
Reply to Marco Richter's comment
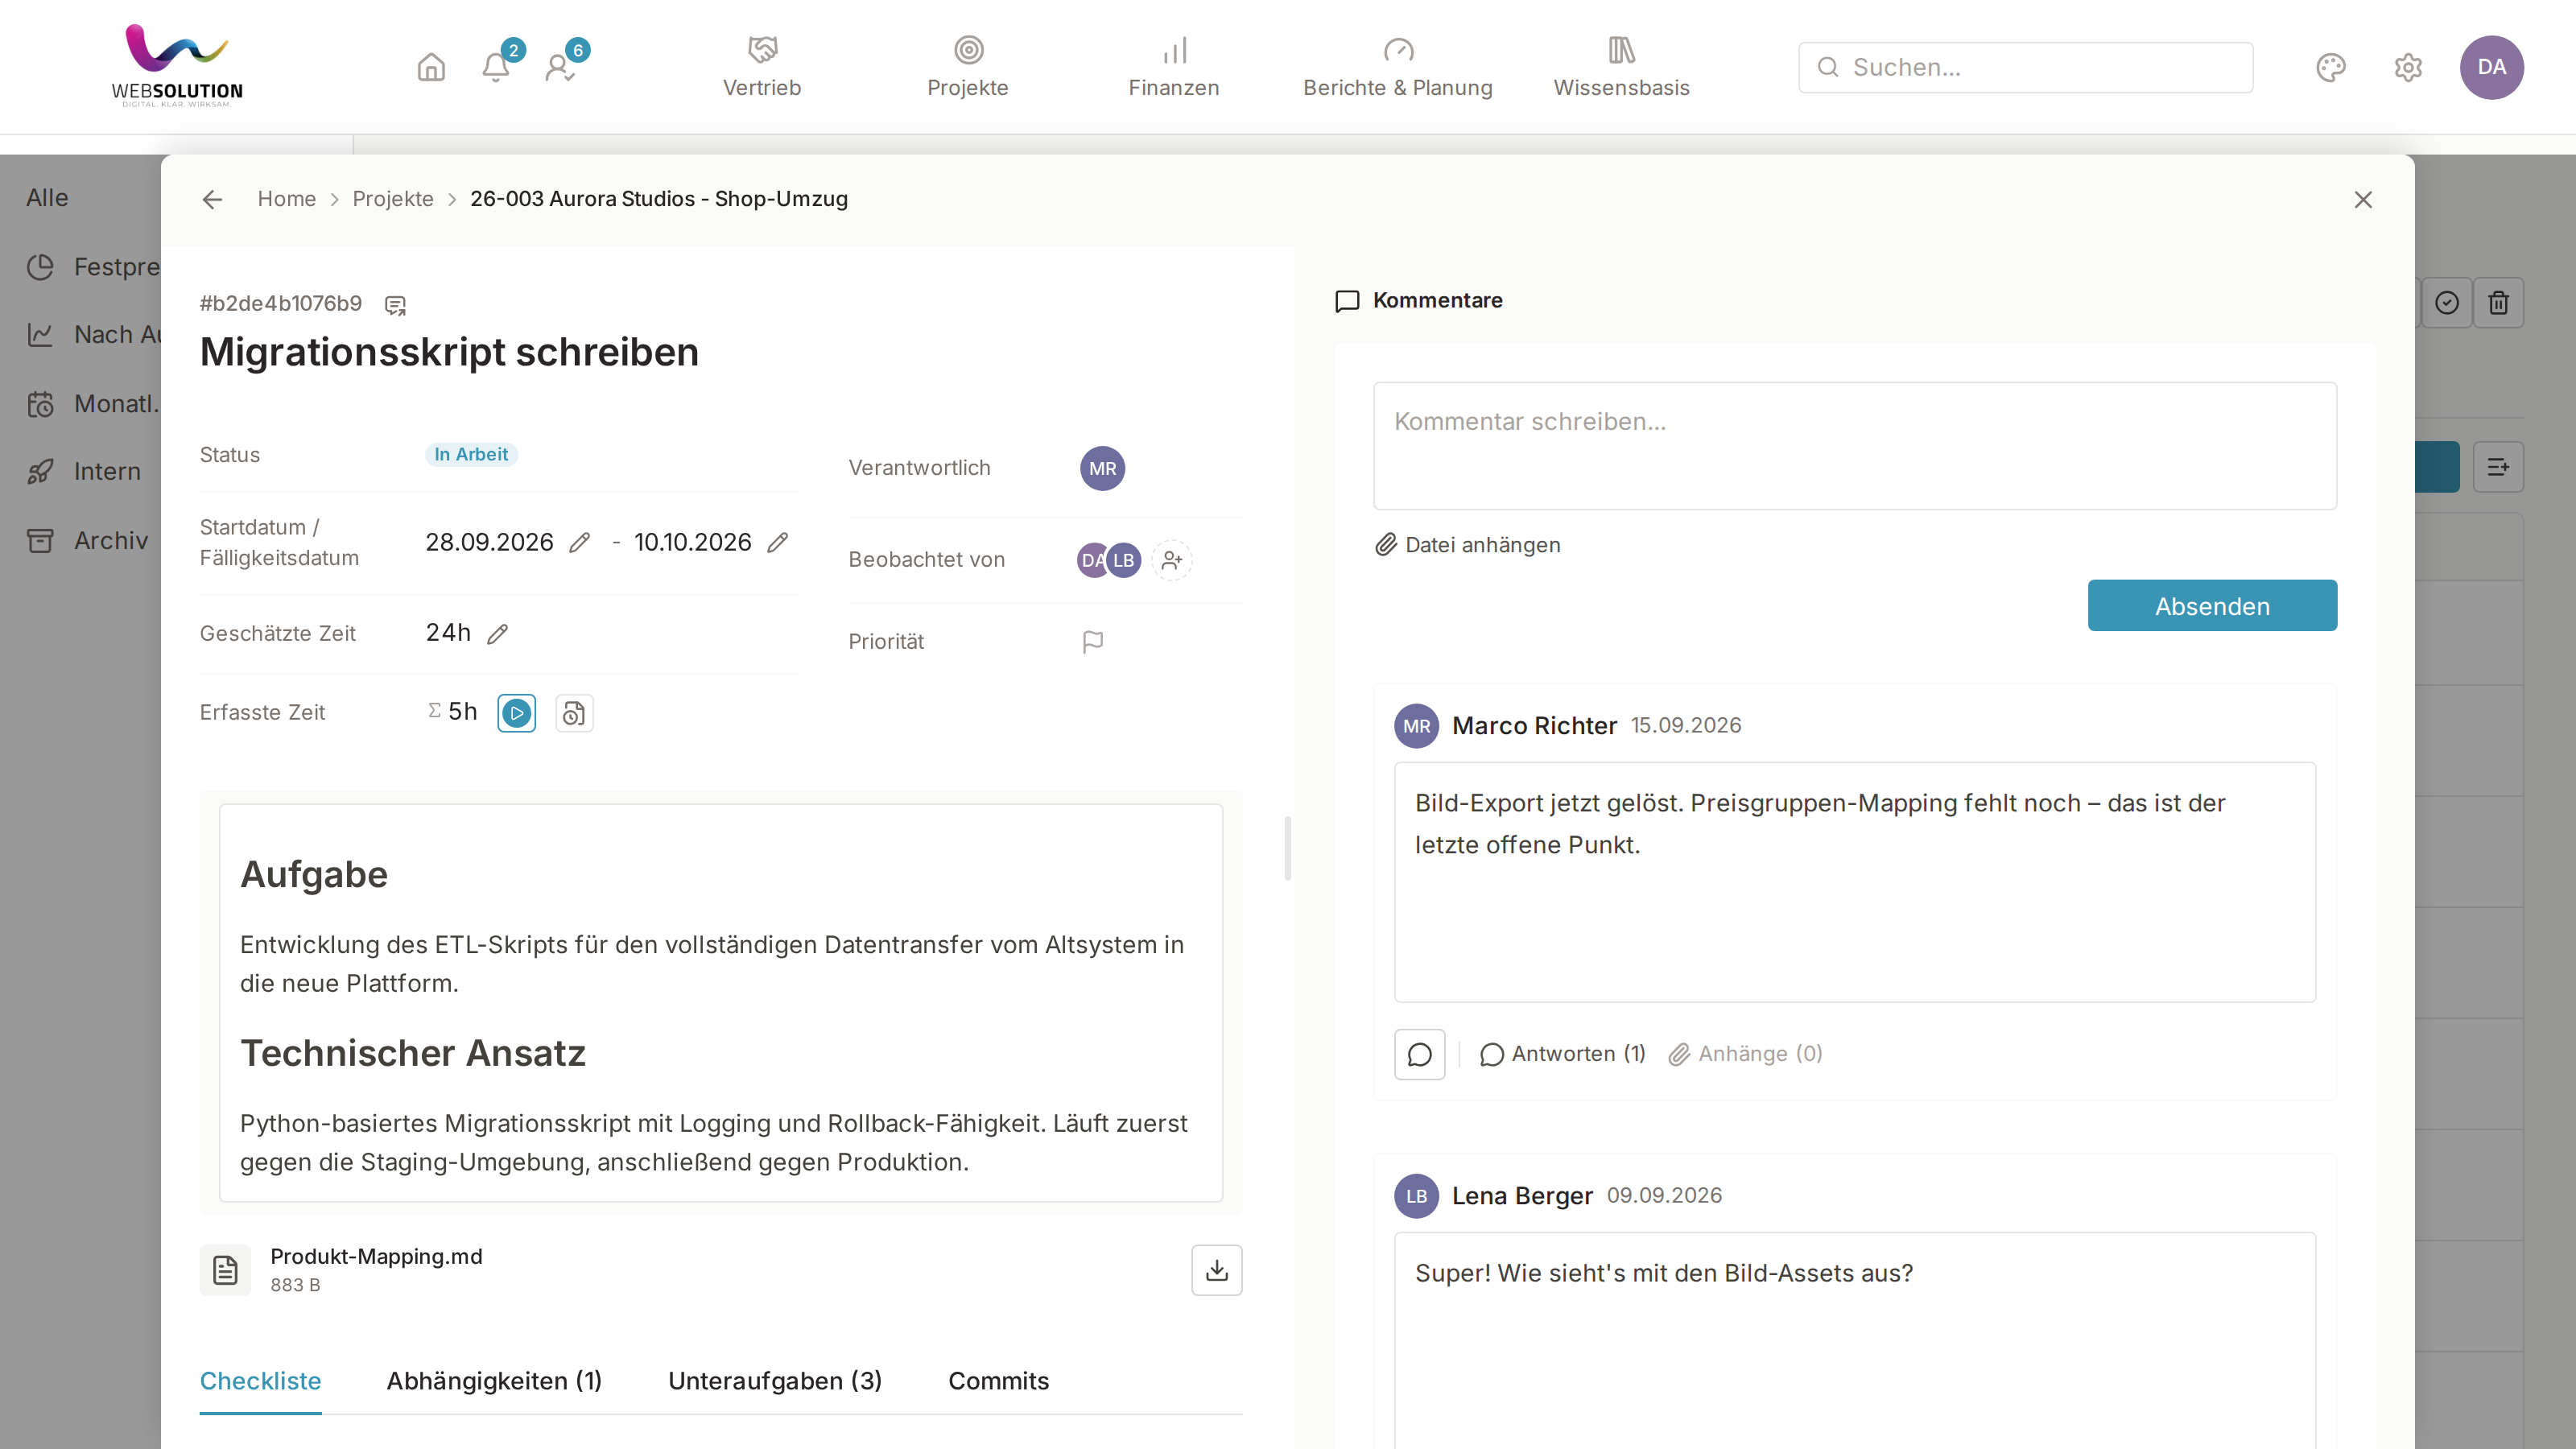click(1420, 1054)
